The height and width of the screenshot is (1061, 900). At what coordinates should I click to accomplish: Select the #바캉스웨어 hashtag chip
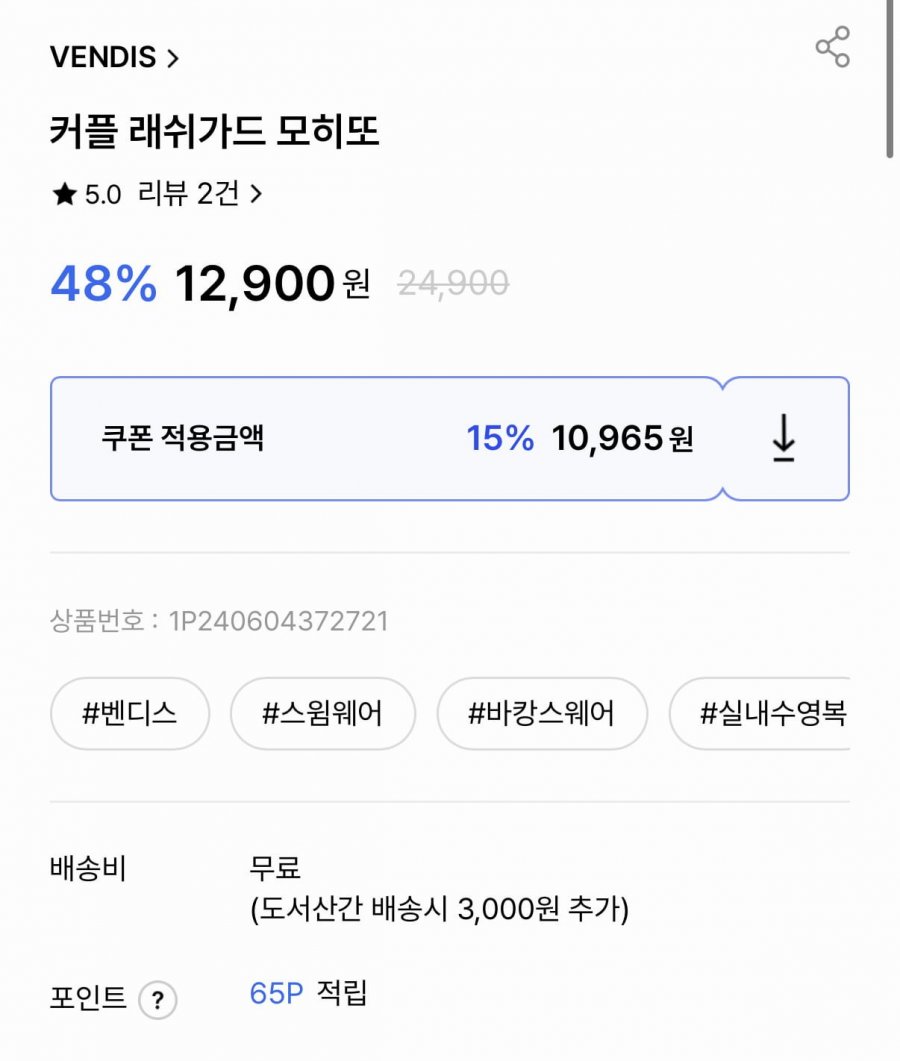click(542, 713)
